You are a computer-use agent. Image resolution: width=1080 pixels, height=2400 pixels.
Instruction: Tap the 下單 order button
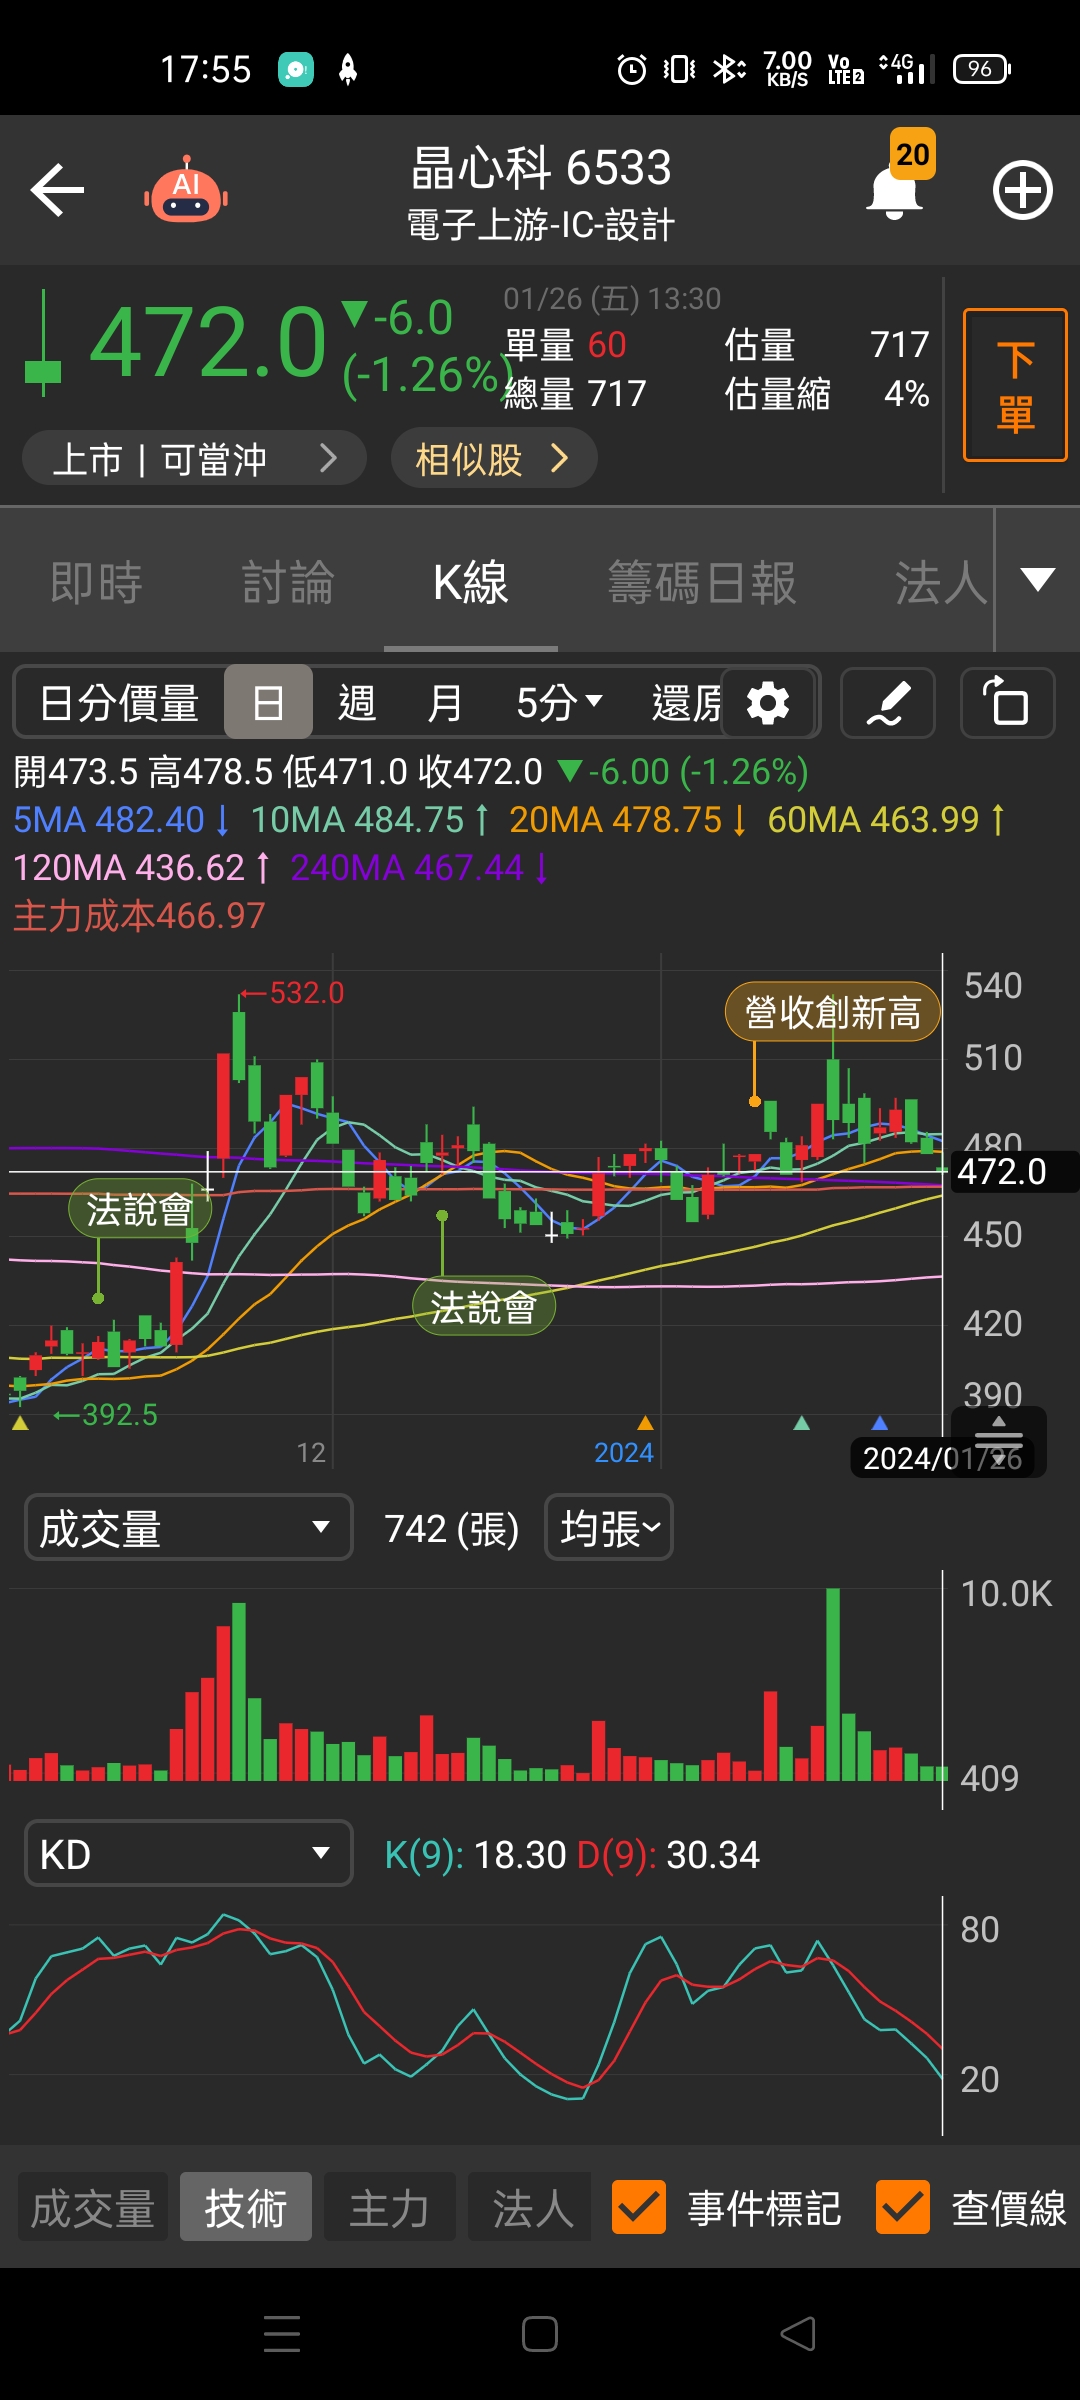[1014, 385]
